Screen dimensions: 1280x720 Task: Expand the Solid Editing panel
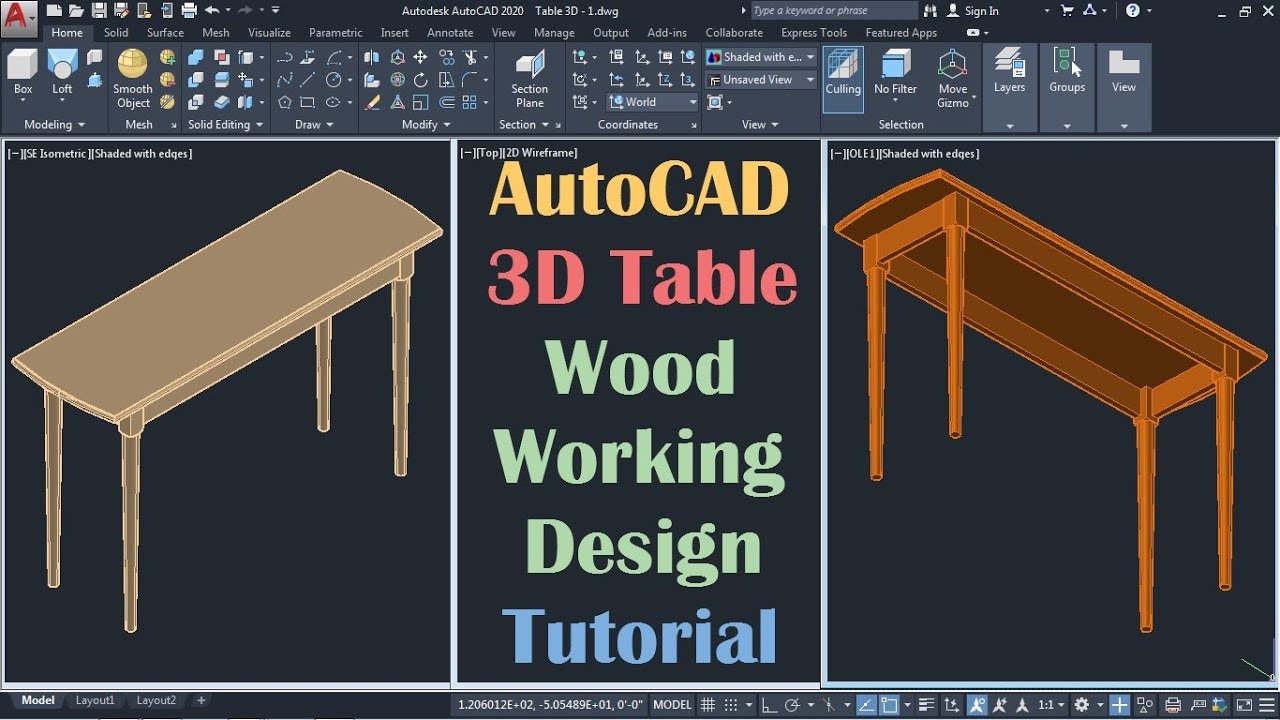[x=226, y=125]
